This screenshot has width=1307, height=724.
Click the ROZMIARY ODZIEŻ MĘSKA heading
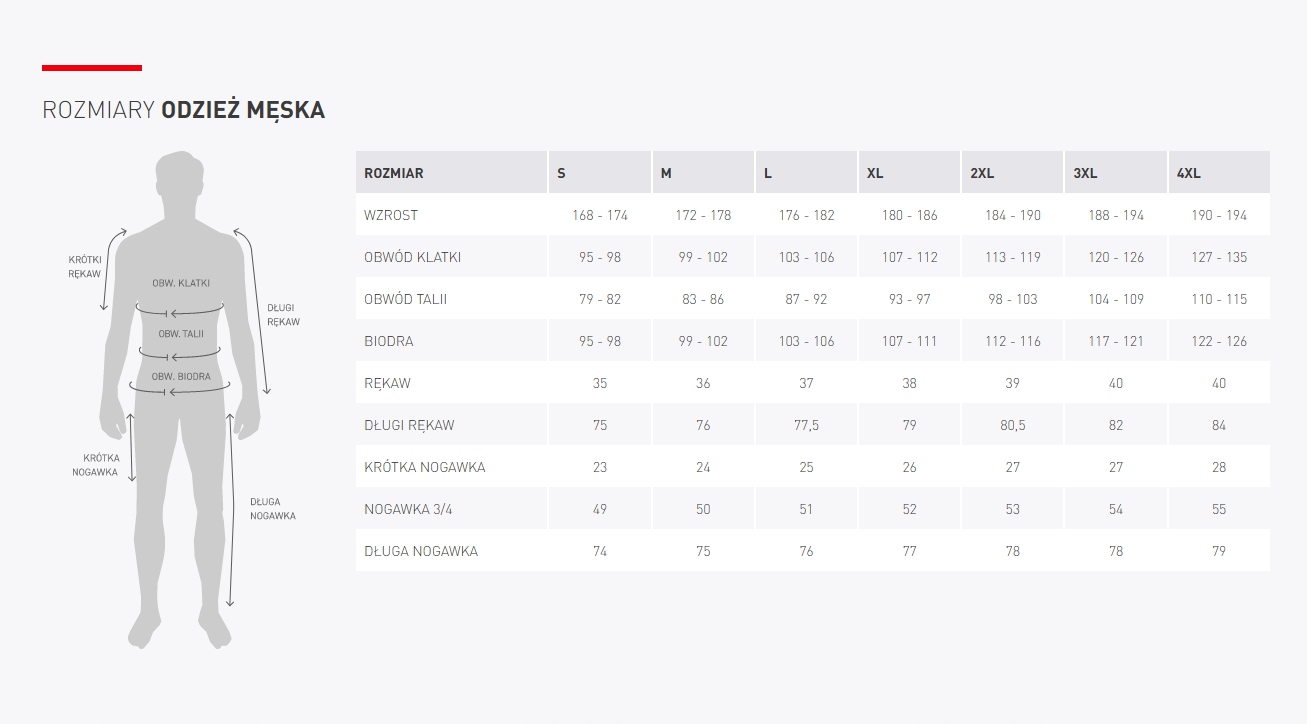click(183, 110)
